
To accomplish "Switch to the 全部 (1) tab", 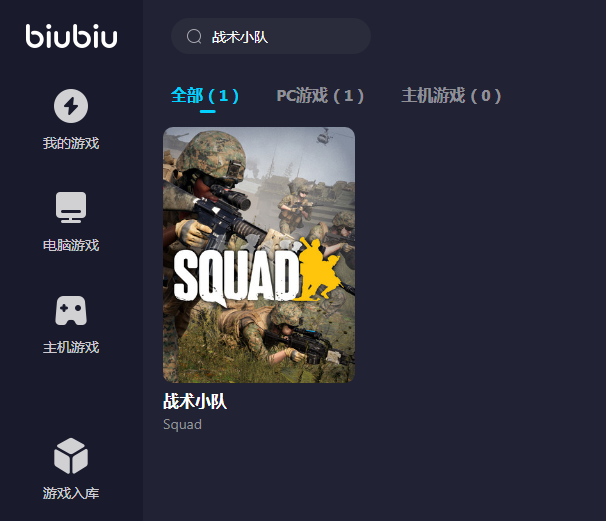I will pos(205,95).
